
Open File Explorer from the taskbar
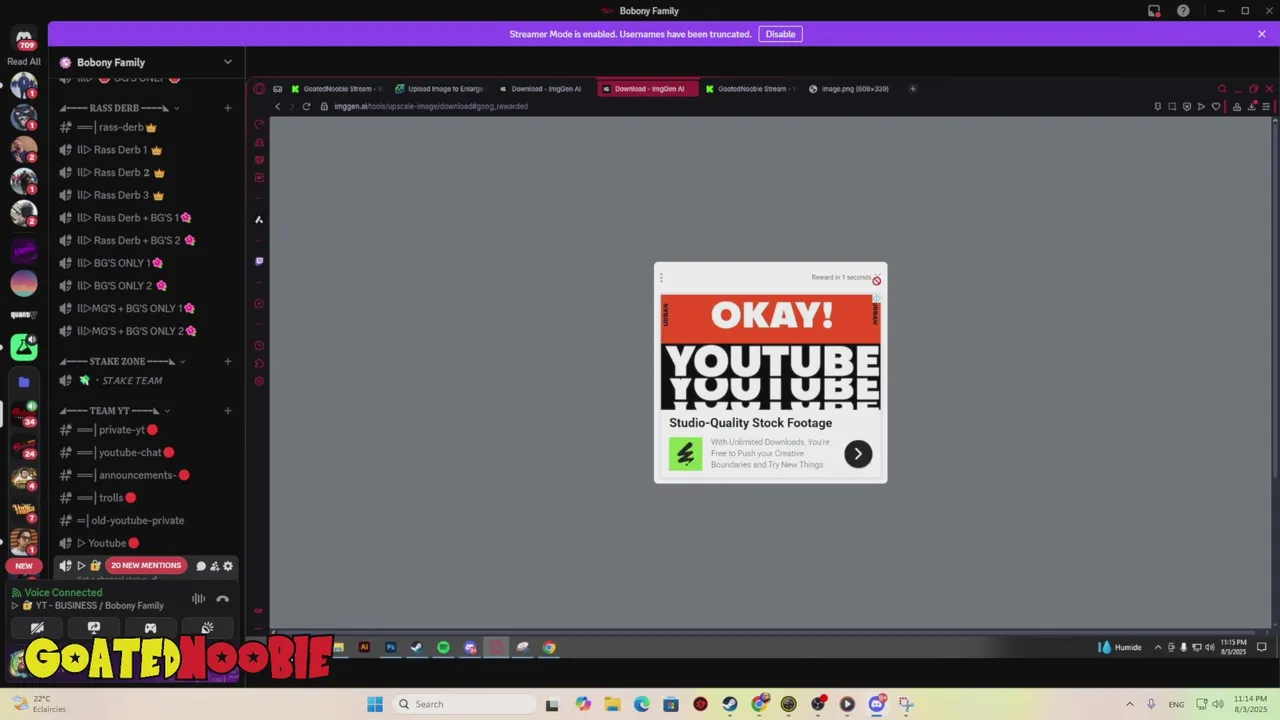[612, 704]
